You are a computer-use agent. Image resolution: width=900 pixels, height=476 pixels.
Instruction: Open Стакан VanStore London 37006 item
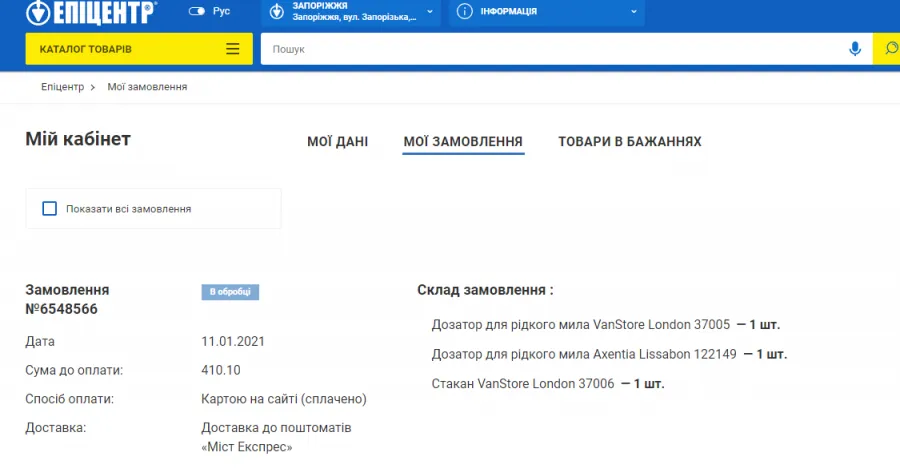click(523, 384)
